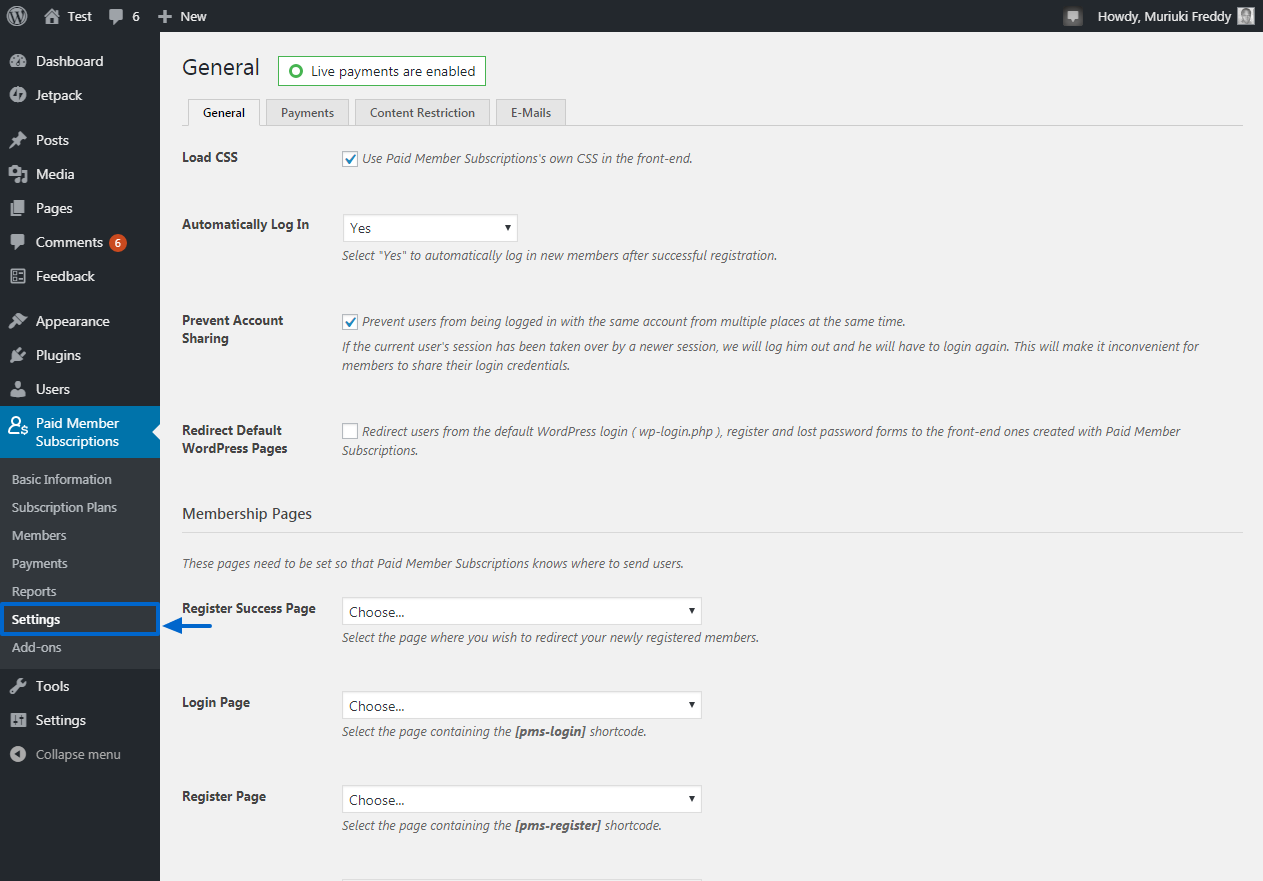Open Subscription Plans submenu
This screenshot has width=1263, height=881.
point(64,507)
